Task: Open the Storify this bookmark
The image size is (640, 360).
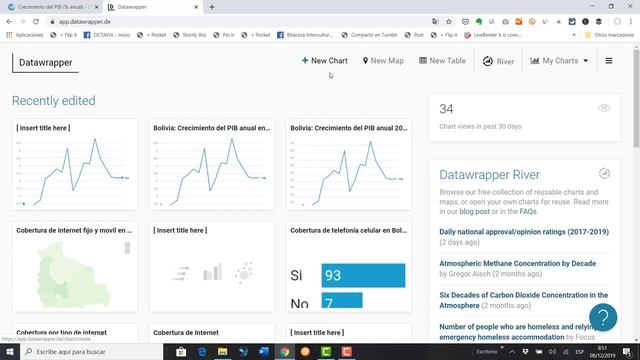Action: click(x=190, y=35)
